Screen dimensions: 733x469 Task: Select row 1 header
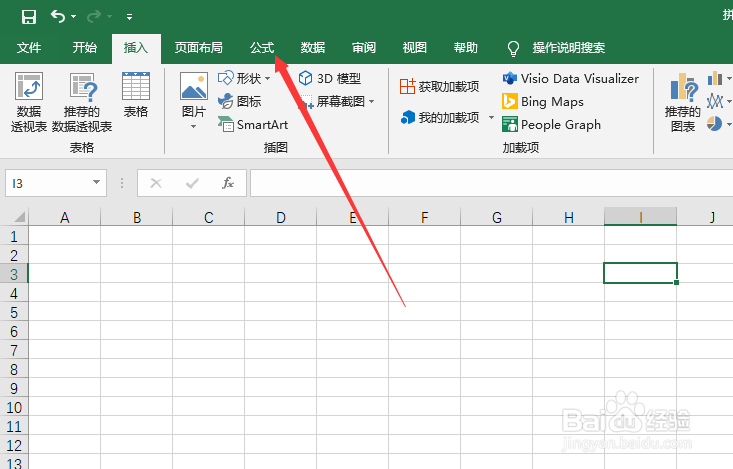click(14, 236)
